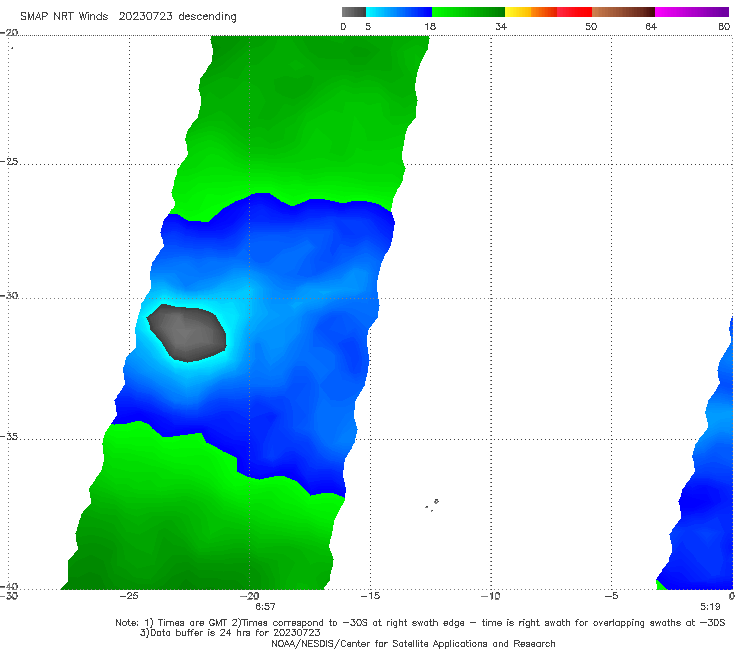The image size is (740, 650).
Task: Click the 'Data buffer is 24 hrs' note
Action: tap(230, 633)
